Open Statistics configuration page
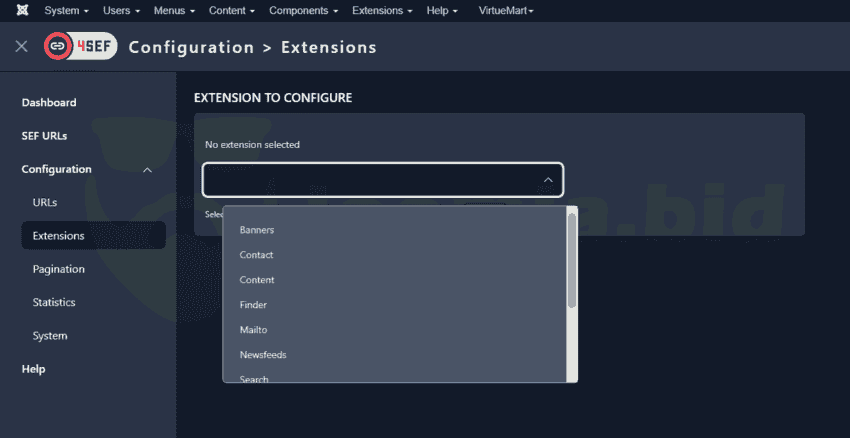Image resolution: width=850 pixels, height=438 pixels. pos(54,302)
